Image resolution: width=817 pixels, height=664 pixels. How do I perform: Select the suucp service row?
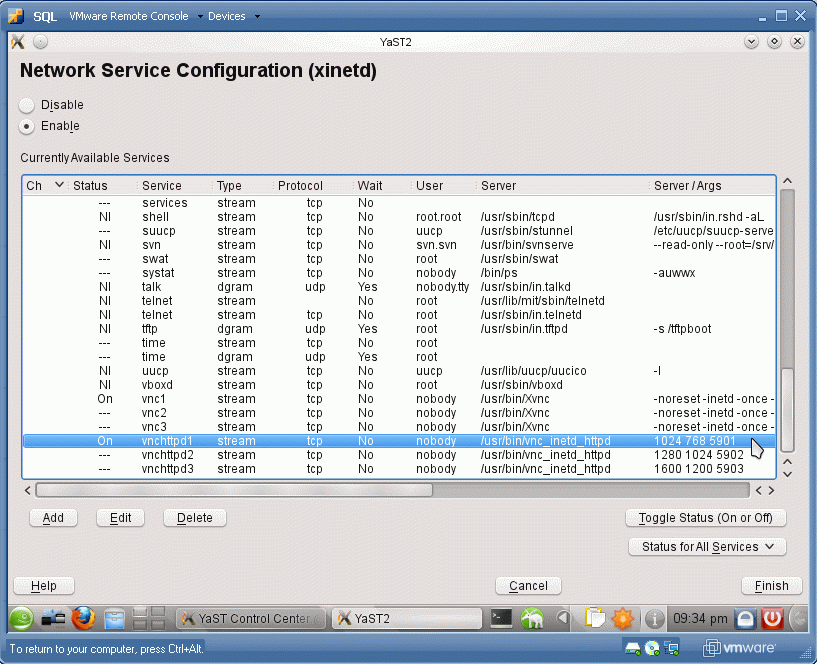point(399,231)
